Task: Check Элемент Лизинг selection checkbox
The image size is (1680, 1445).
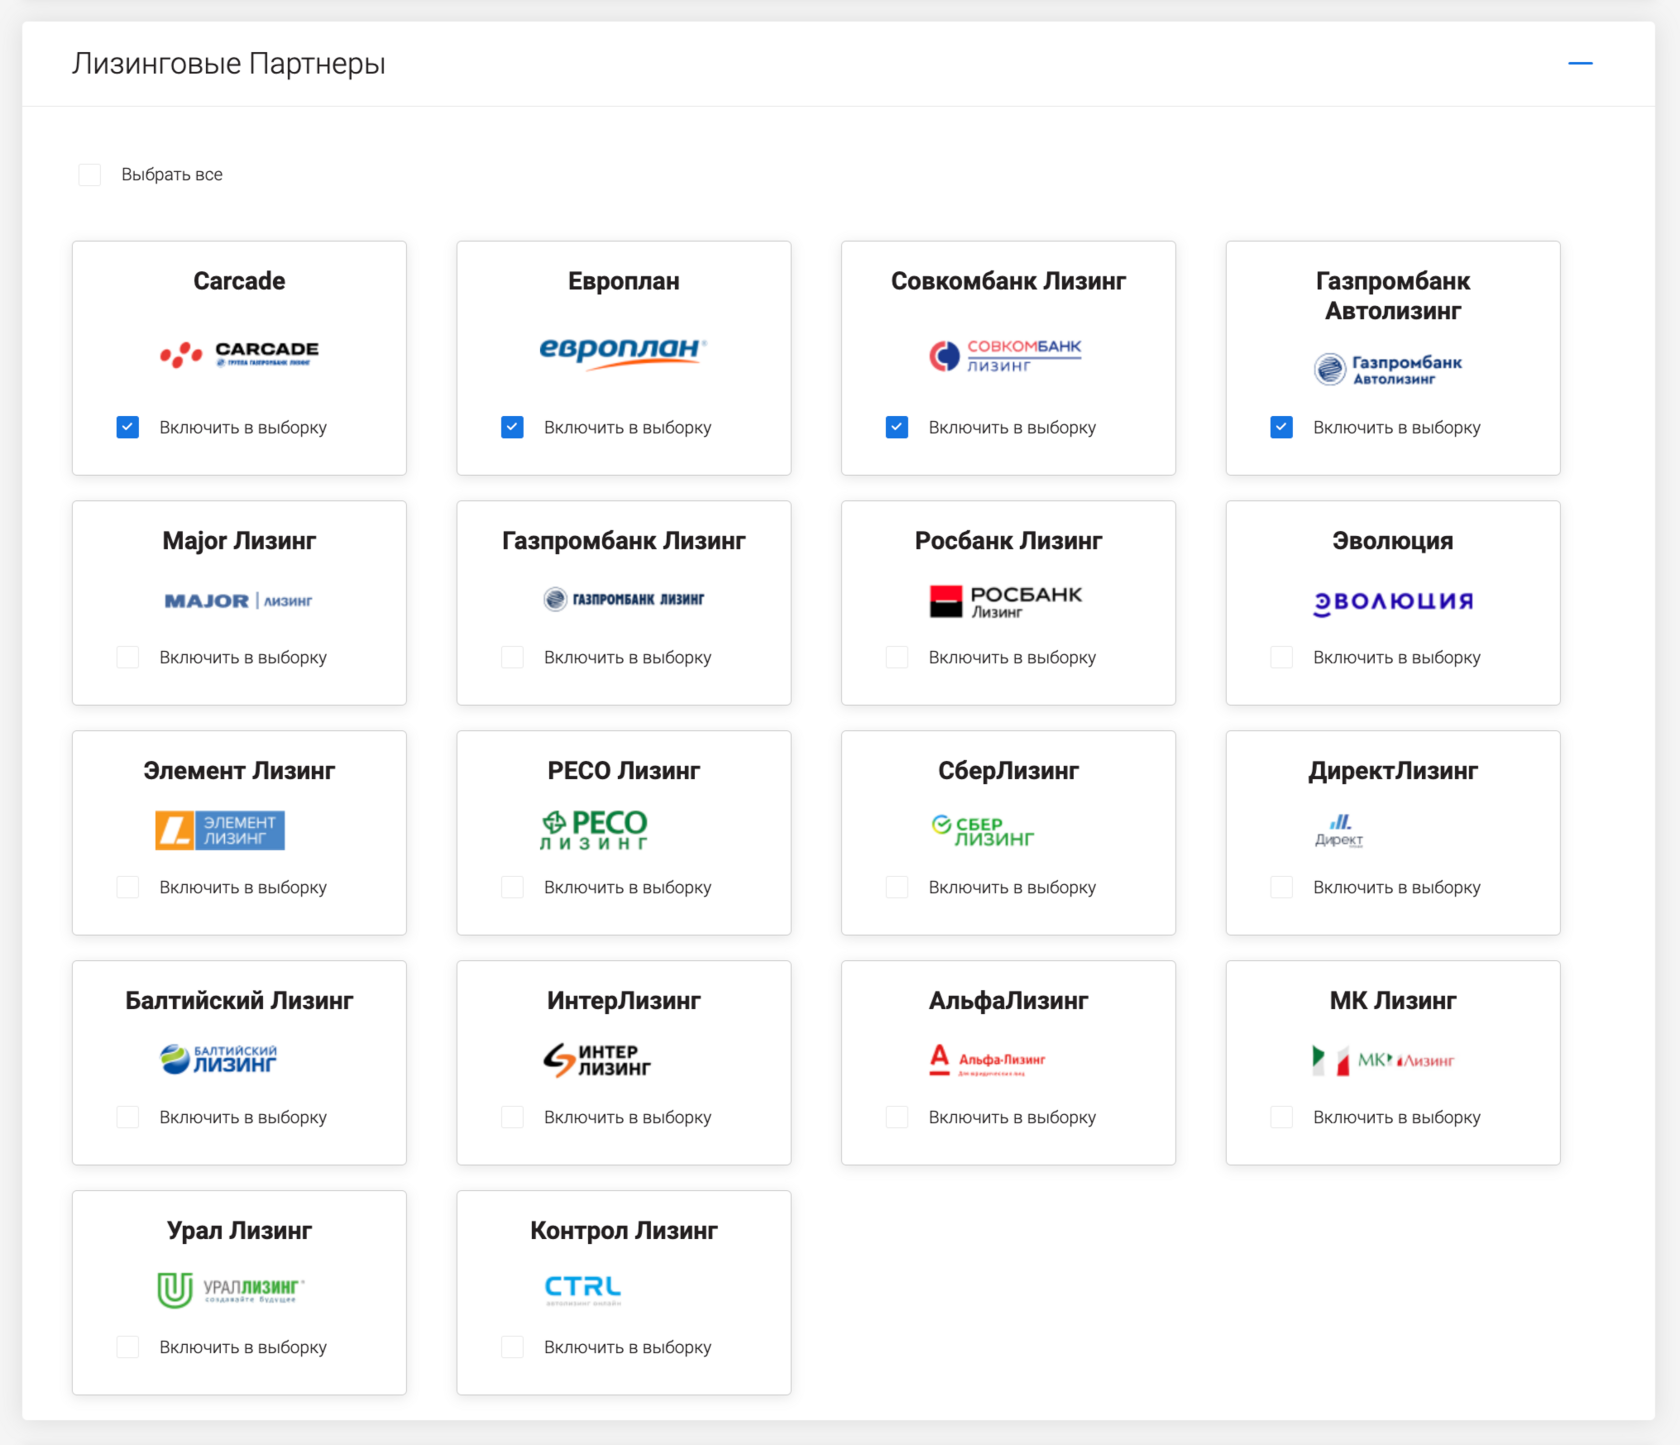Action: 128,888
